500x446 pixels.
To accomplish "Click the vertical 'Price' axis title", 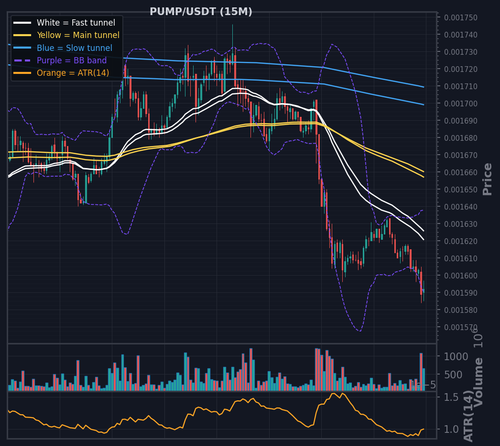I will (x=487, y=179).
